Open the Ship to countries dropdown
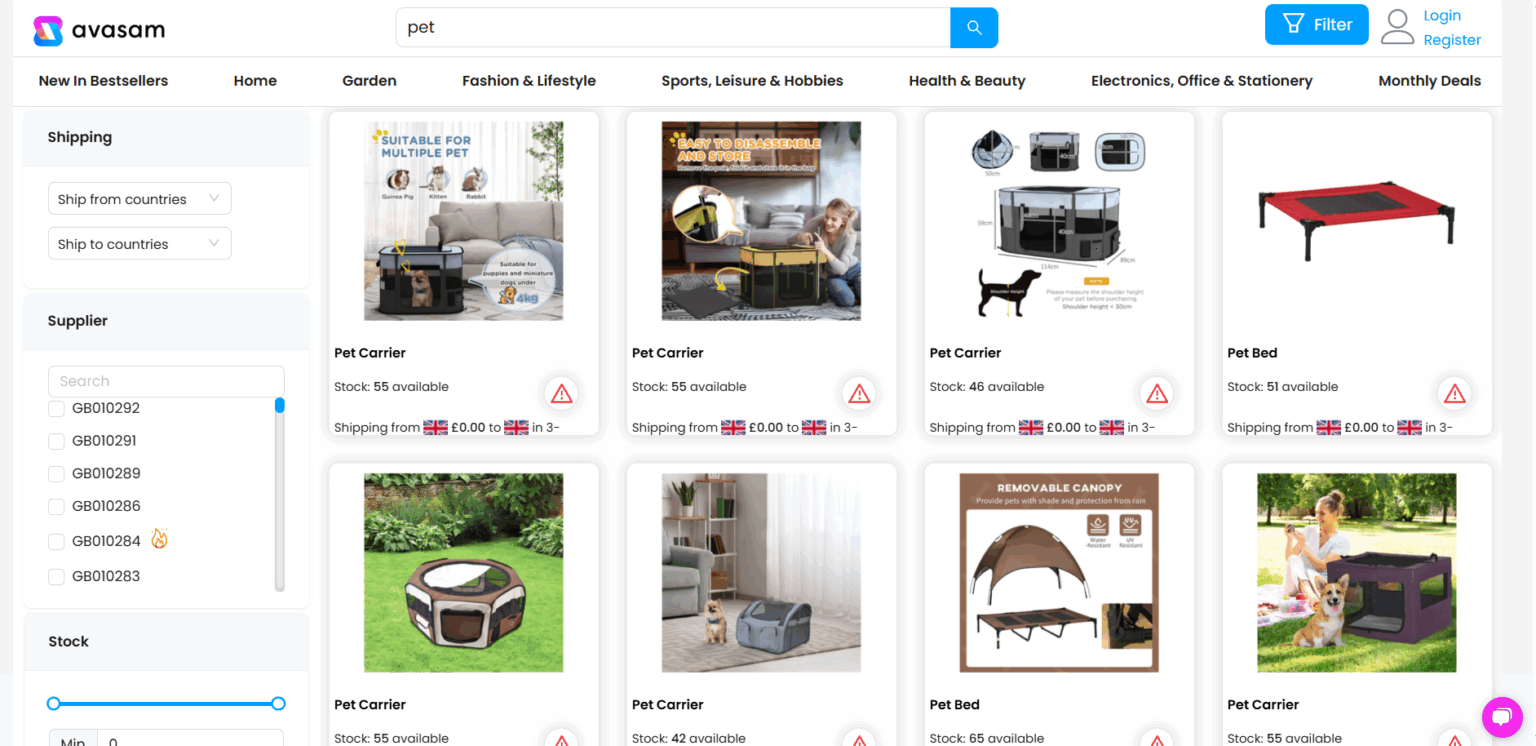1536x746 pixels. point(140,244)
